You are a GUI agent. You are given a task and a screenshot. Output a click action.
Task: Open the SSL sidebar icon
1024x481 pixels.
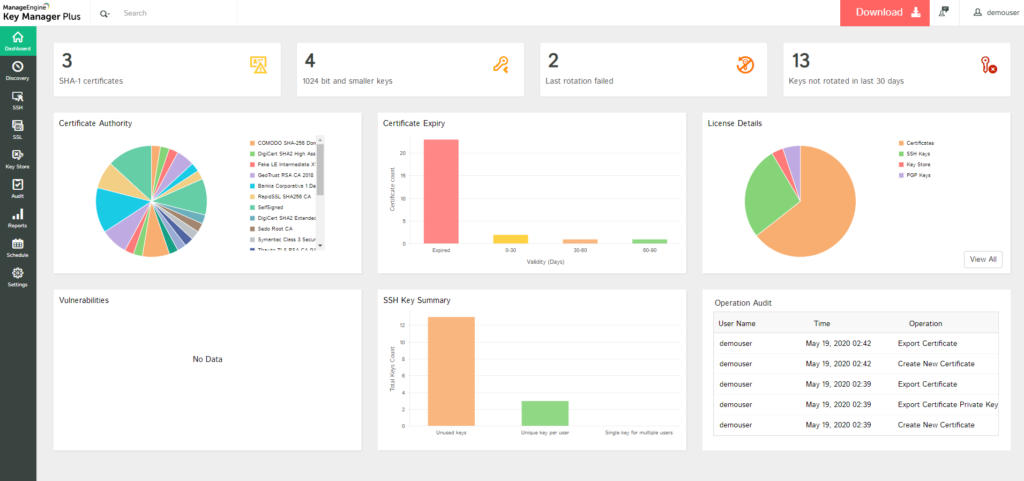pyautogui.click(x=17, y=128)
